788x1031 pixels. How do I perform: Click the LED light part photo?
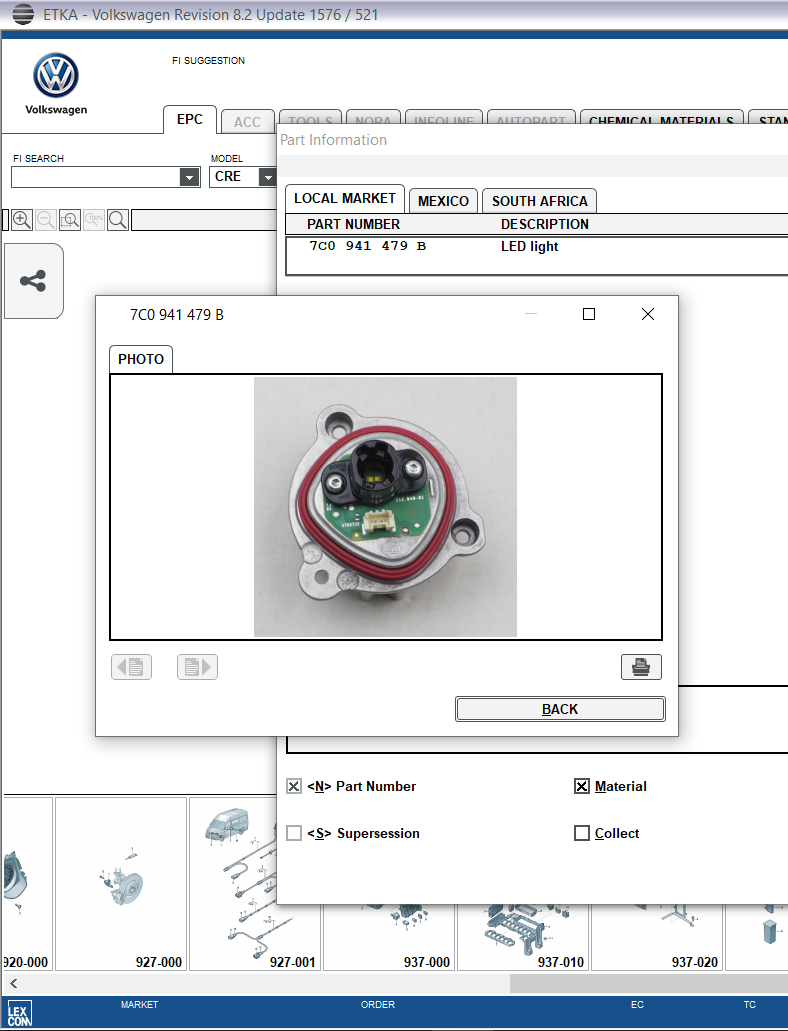click(x=385, y=507)
